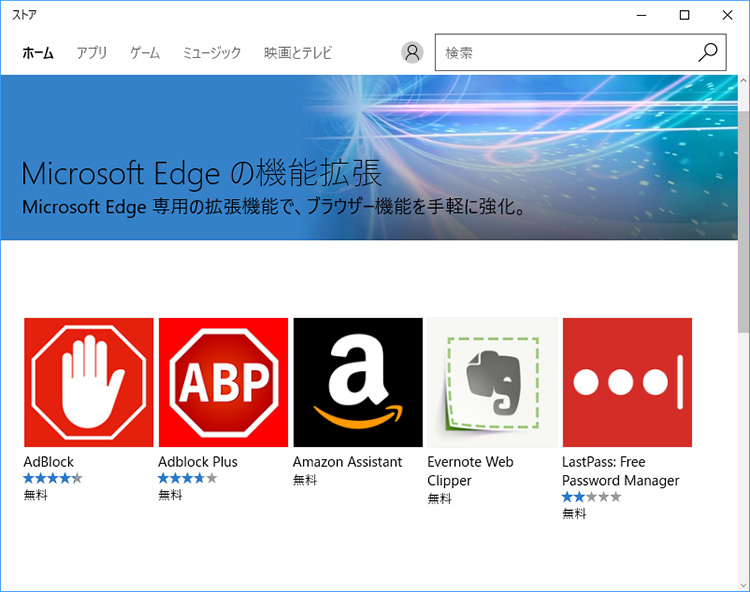Select the LastPass red icon tile
The image size is (750, 592).
[x=627, y=382]
